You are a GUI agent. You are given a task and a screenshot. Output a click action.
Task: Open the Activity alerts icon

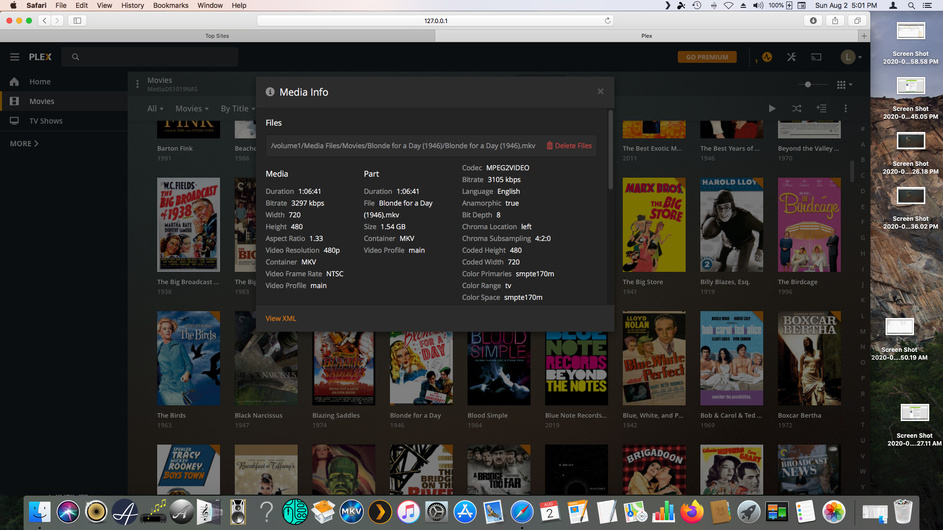click(x=767, y=57)
